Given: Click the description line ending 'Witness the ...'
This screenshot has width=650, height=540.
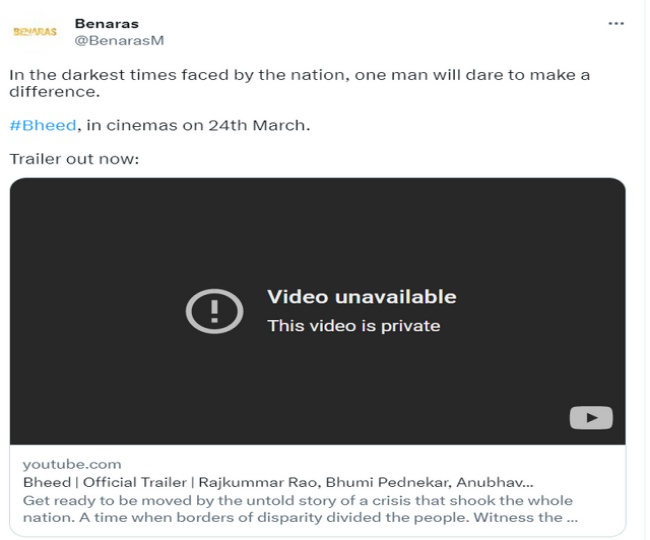Looking at the screenshot, I should click(x=297, y=517).
